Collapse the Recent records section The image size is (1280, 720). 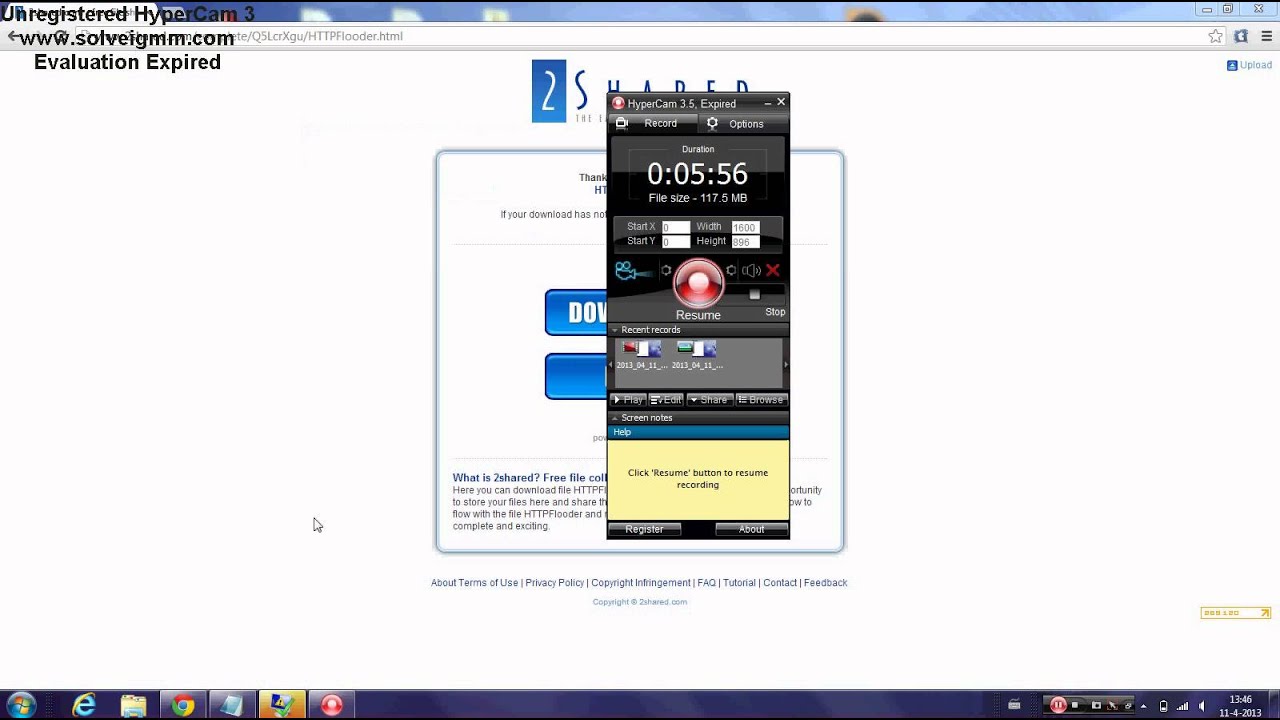(615, 330)
